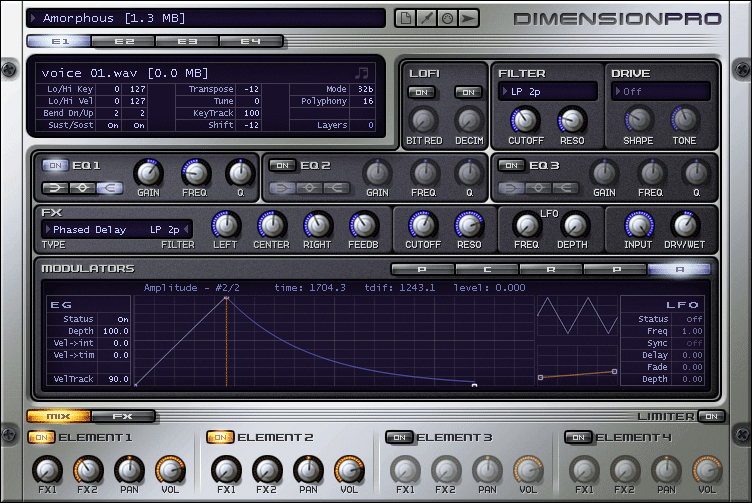Enable Element 4 with its ON button

pos(578,437)
